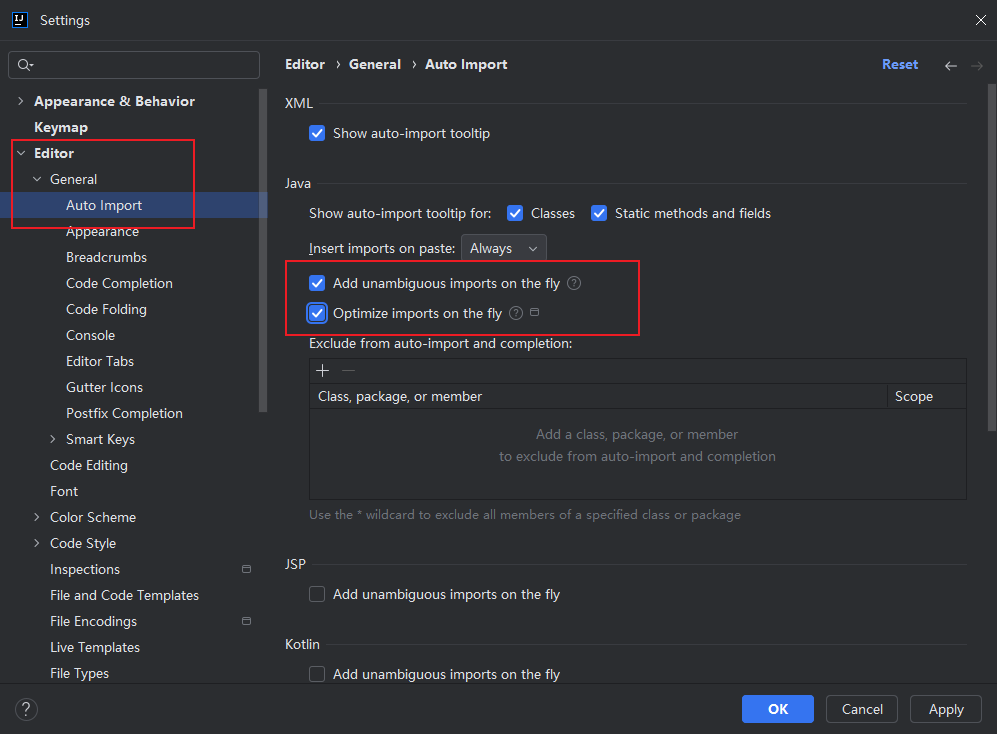Open help for Optimize imports on the fly
The height and width of the screenshot is (734, 997).
[516, 313]
